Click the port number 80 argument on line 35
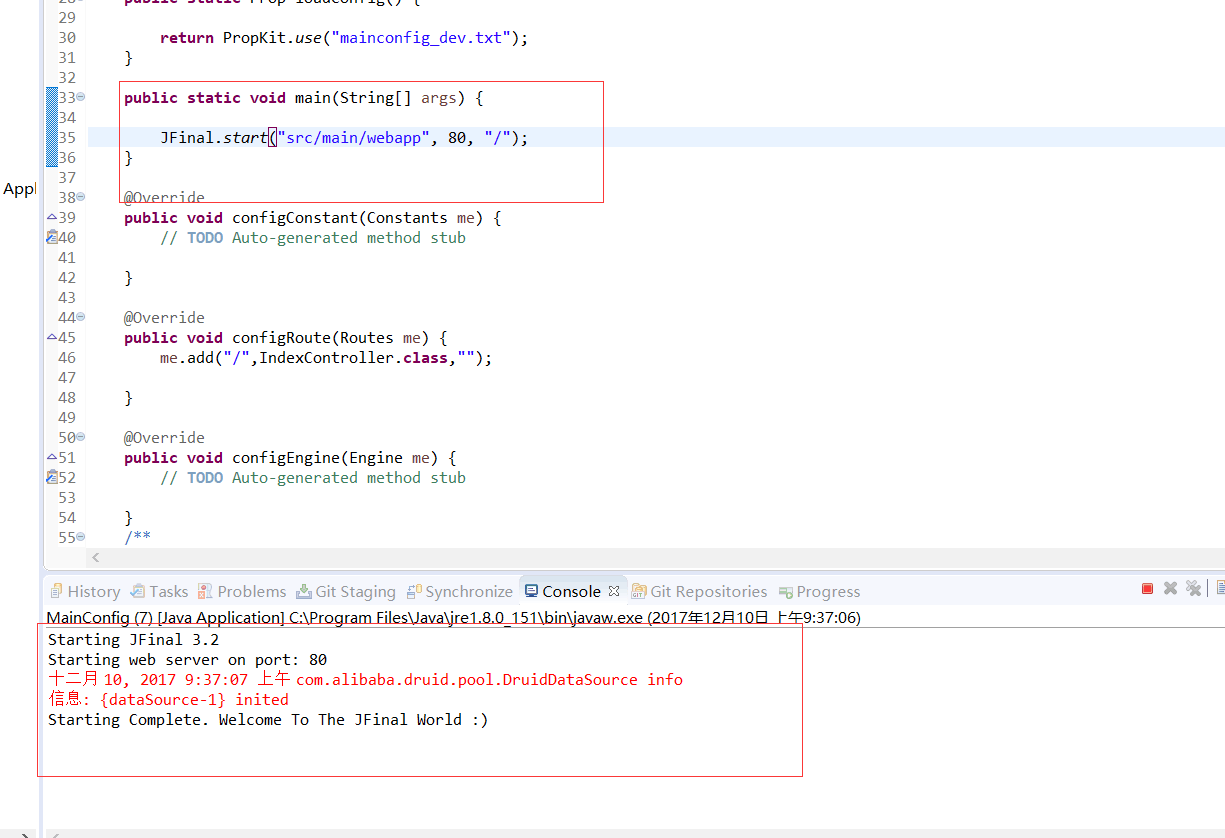This screenshot has width=1225, height=838. tap(457, 137)
